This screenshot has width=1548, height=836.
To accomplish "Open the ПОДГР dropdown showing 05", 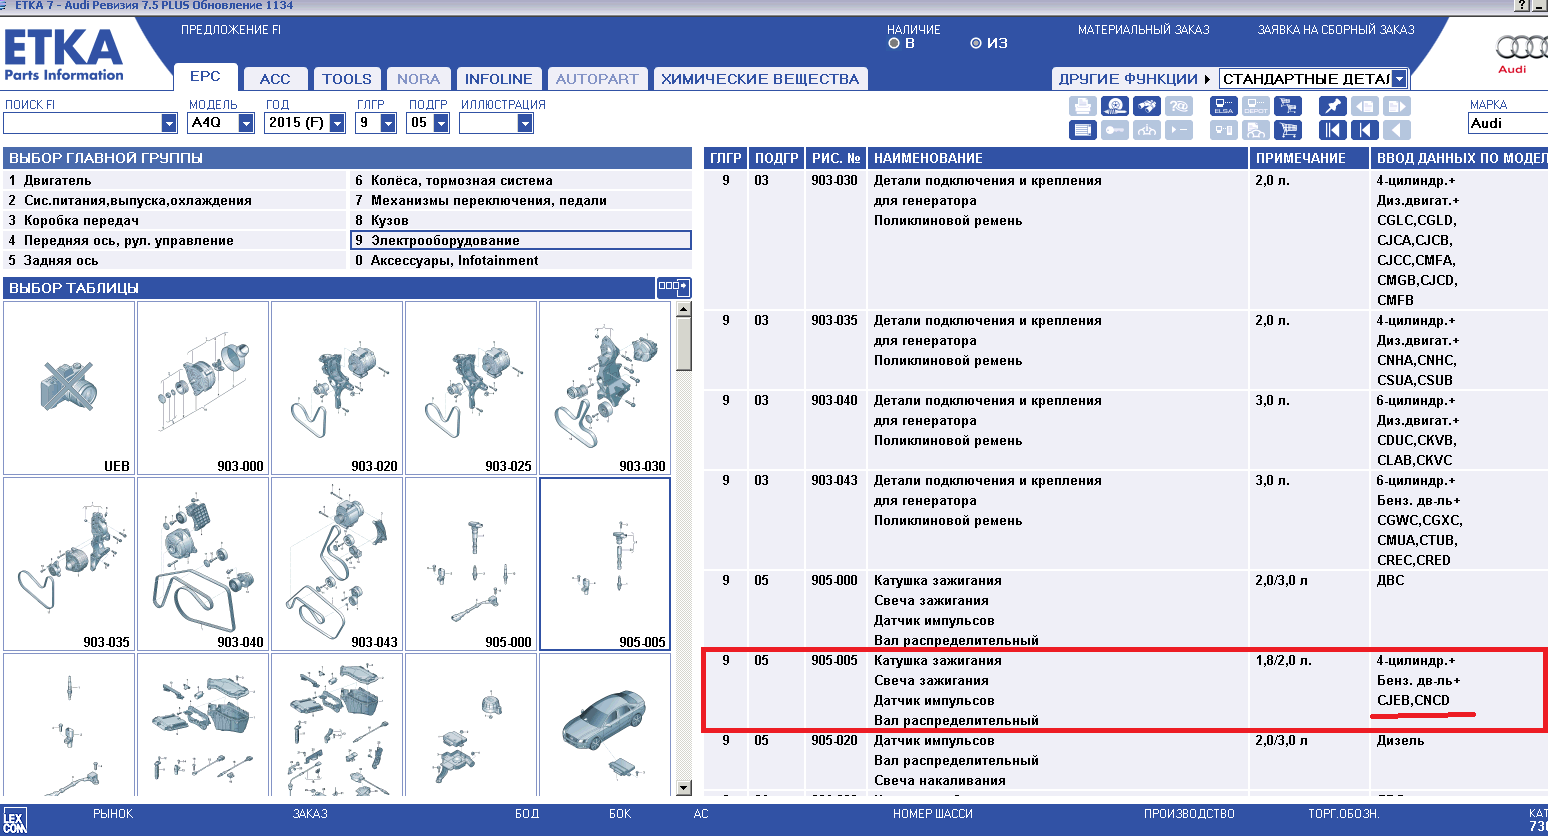I will click(441, 123).
